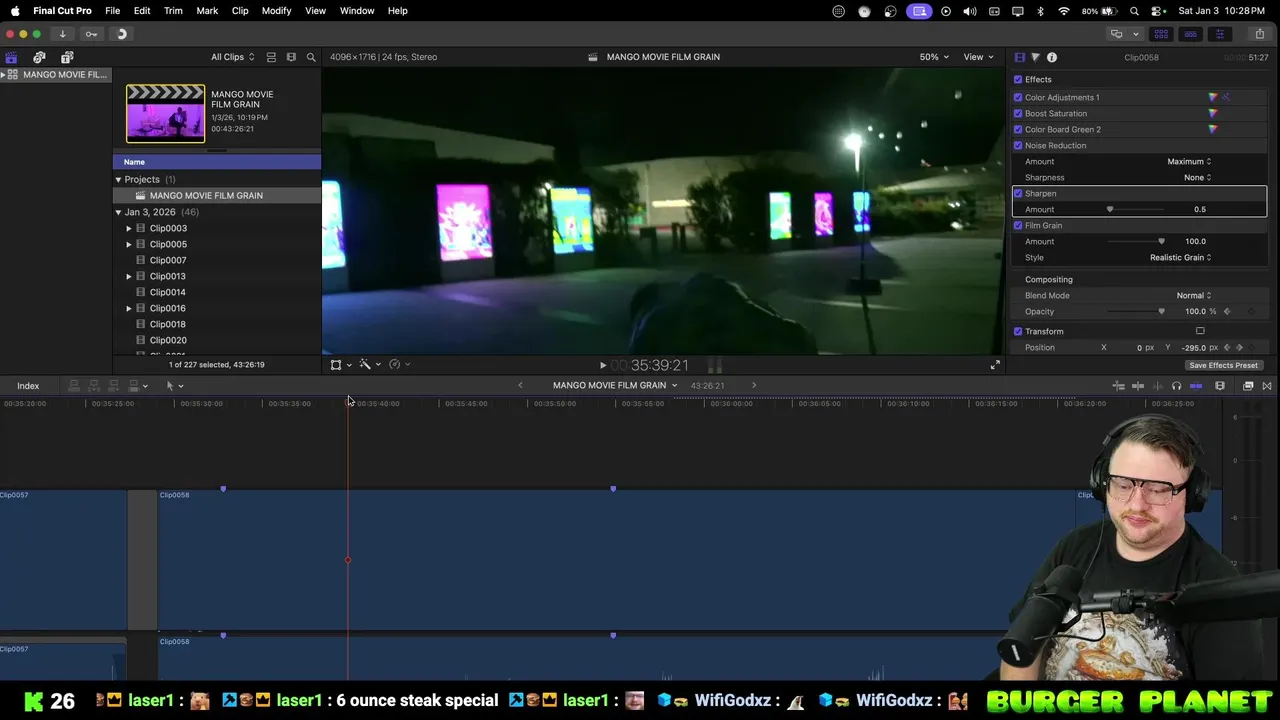
Task: Disable the Sharpen effect checkbox
Action: pyautogui.click(x=1018, y=193)
